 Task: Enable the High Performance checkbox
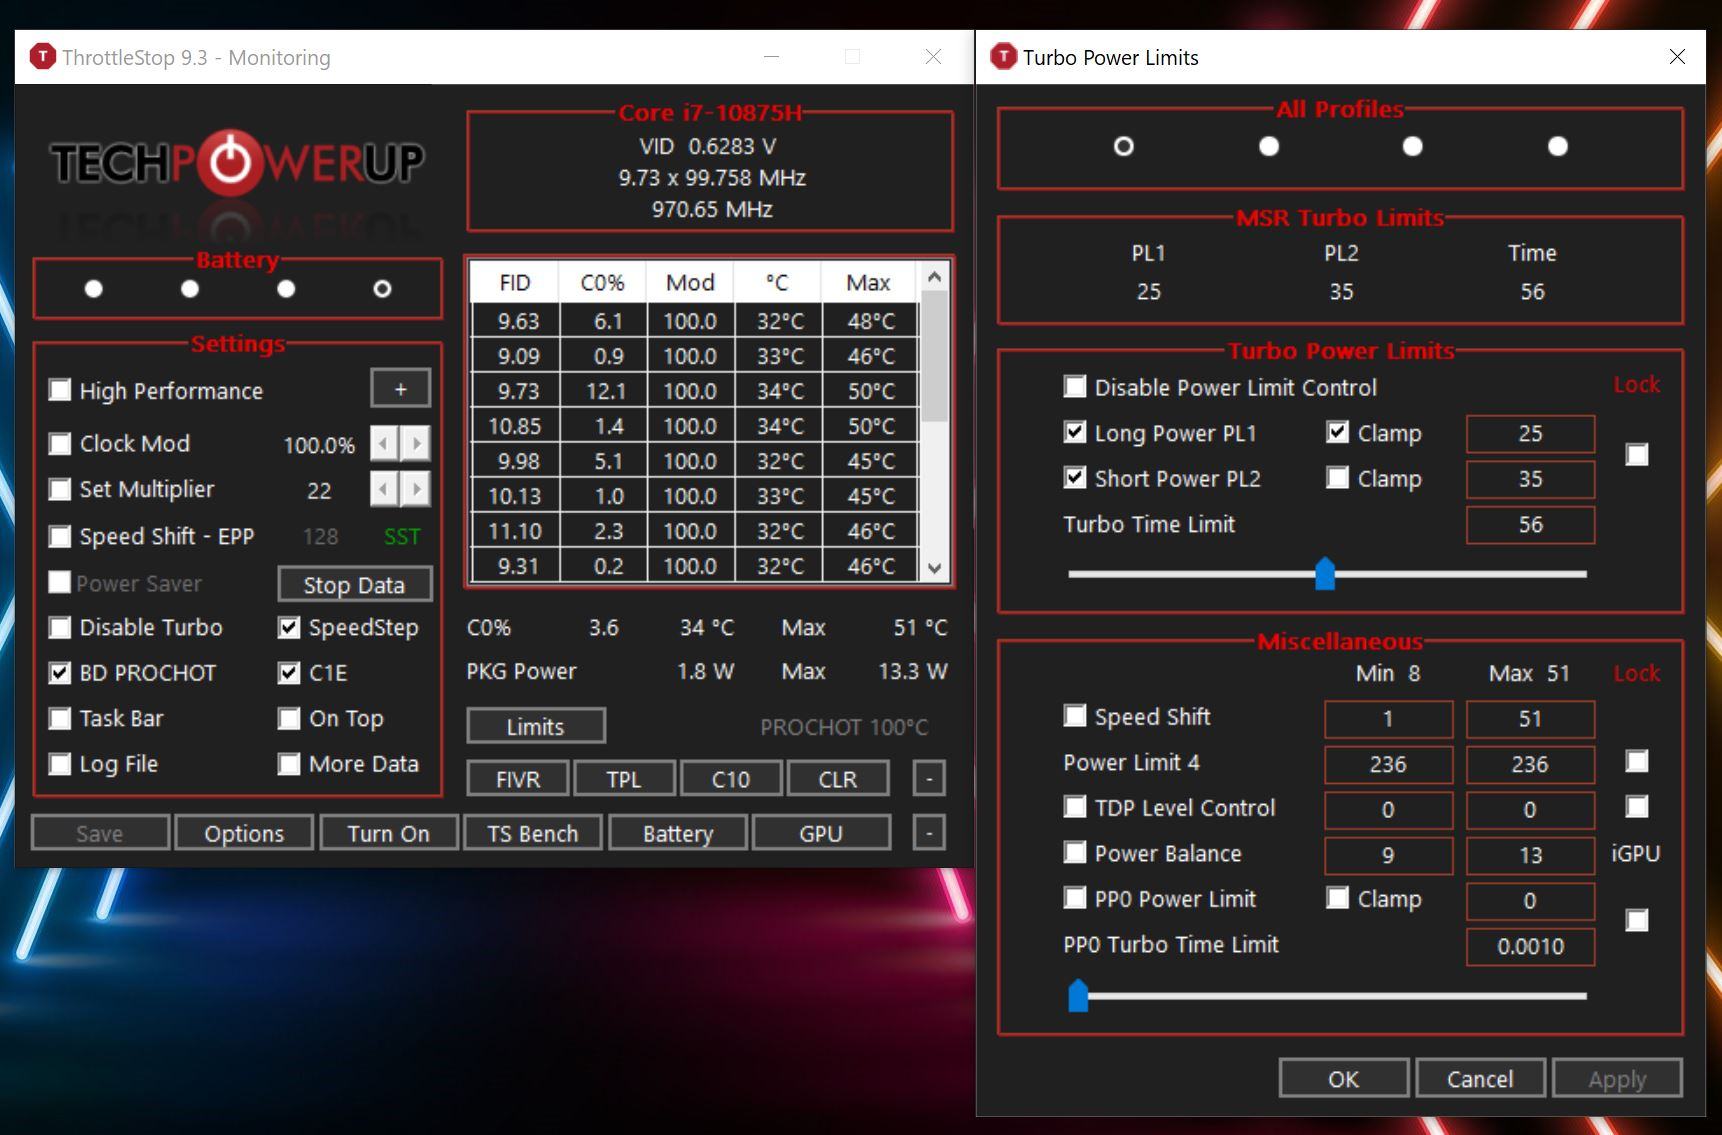click(x=60, y=390)
